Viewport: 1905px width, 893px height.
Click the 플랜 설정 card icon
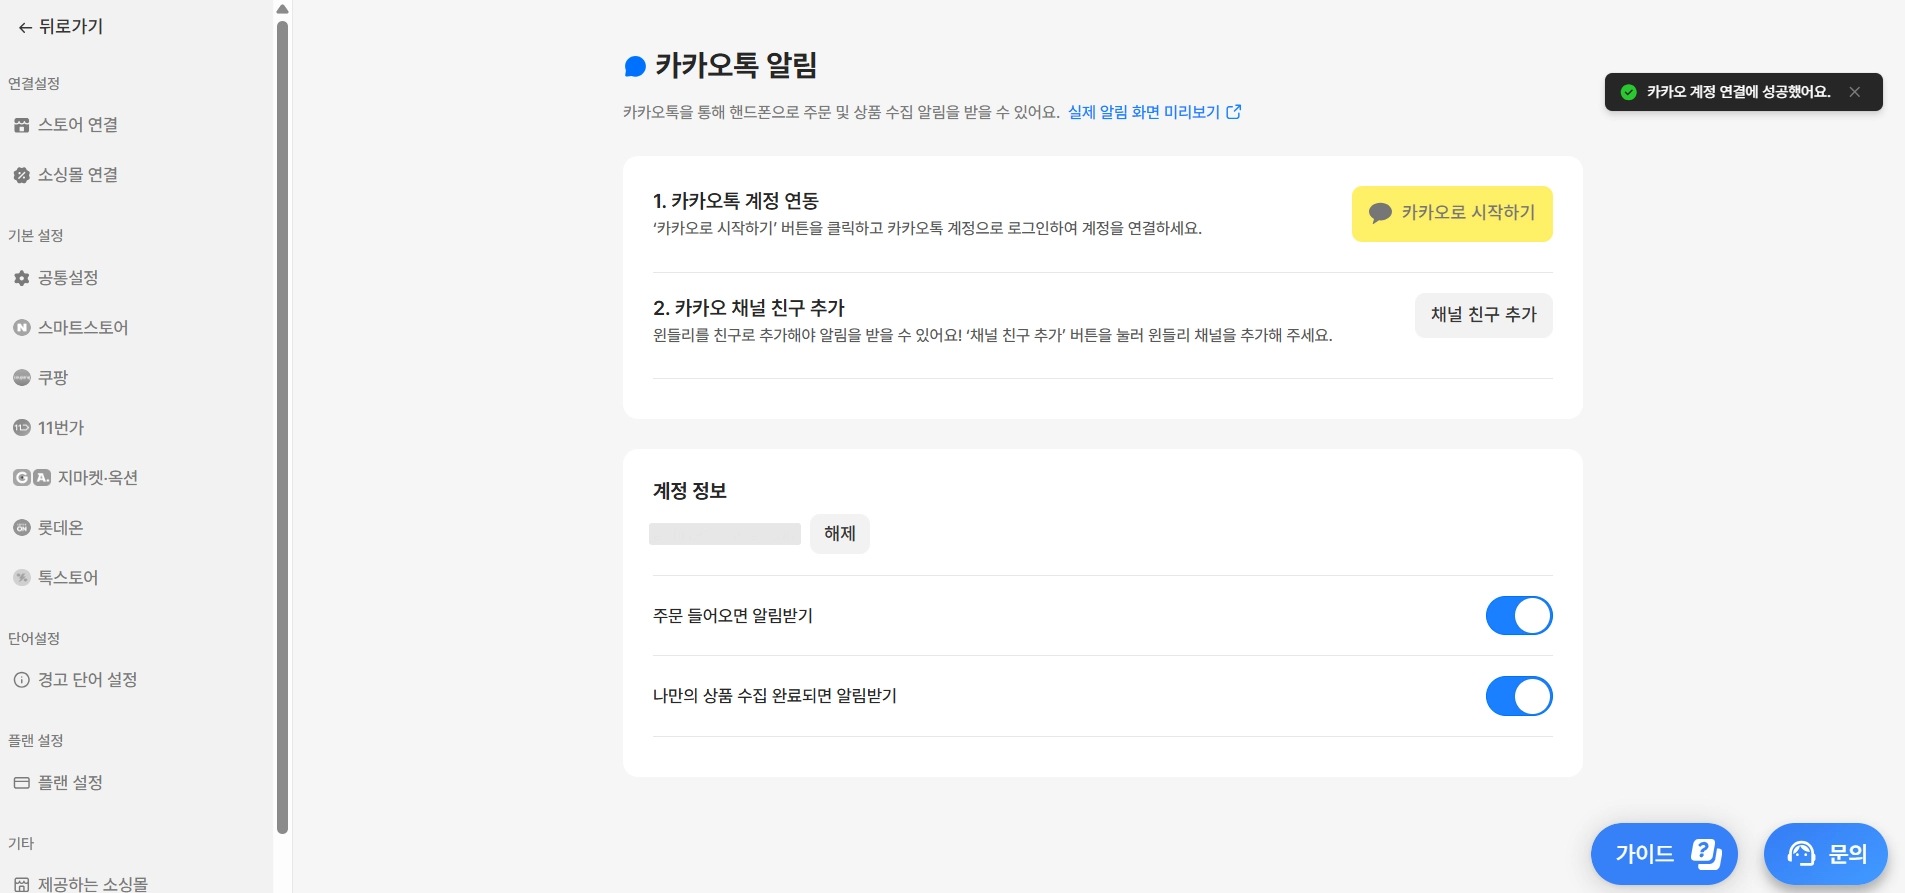coord(22,783)
